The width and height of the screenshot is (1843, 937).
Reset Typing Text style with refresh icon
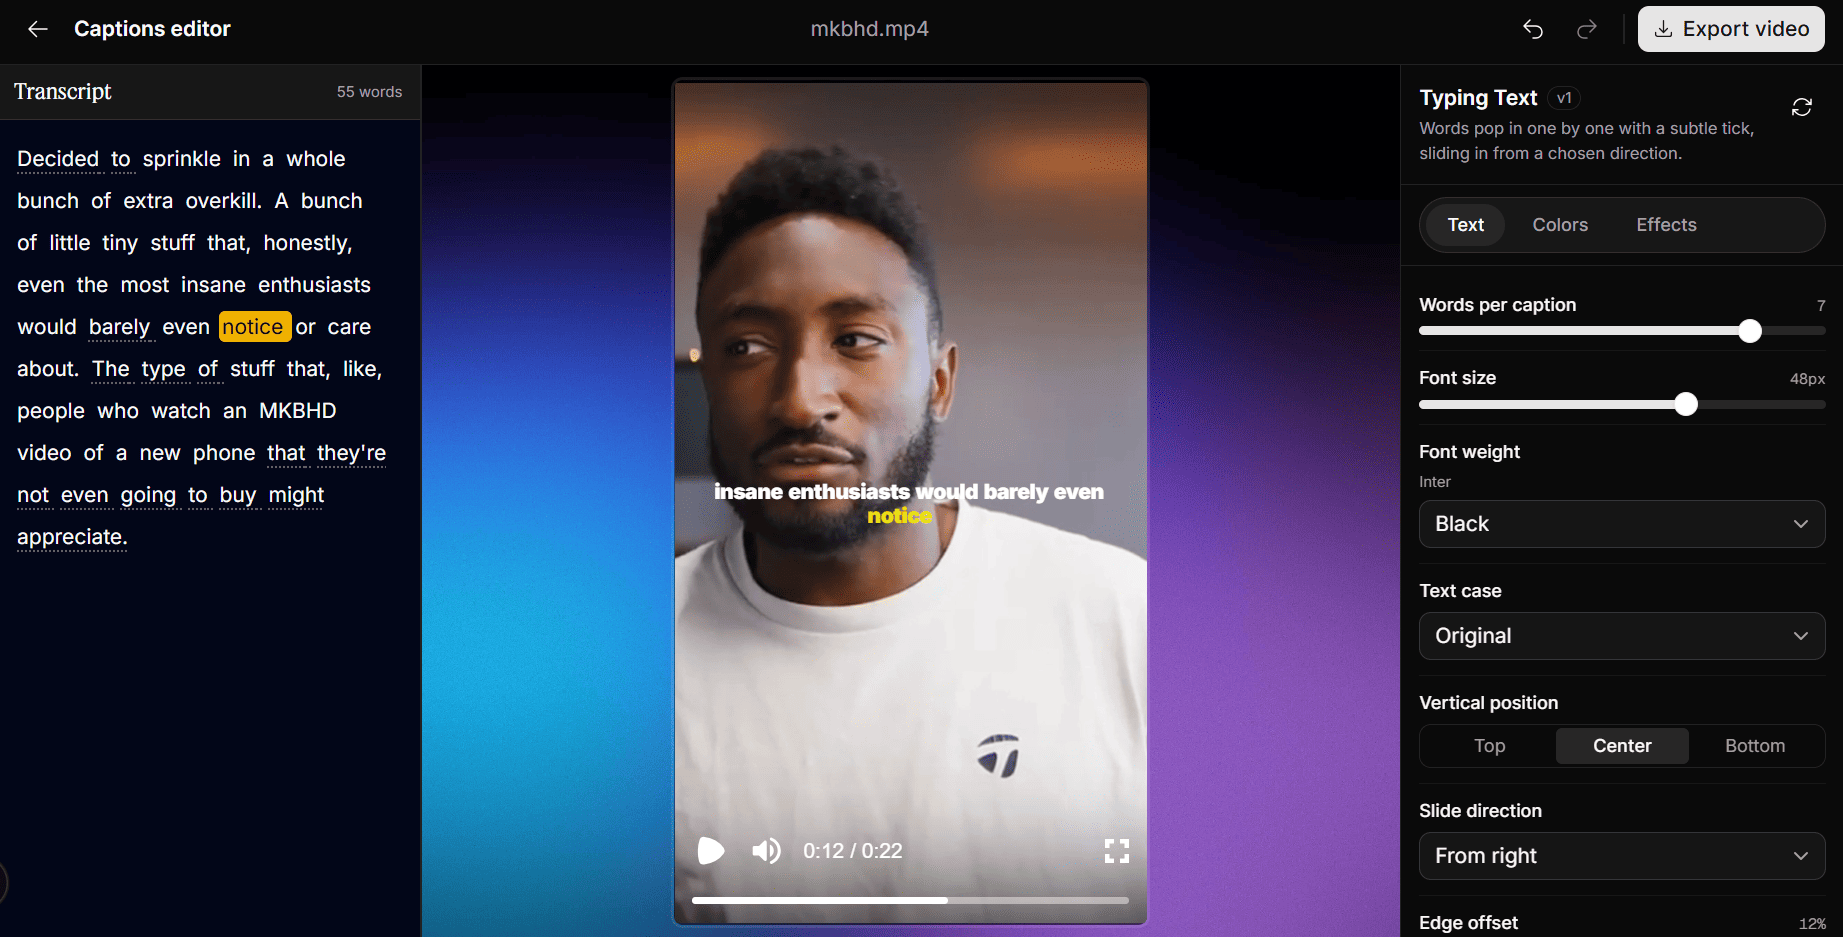(1802, 107)
